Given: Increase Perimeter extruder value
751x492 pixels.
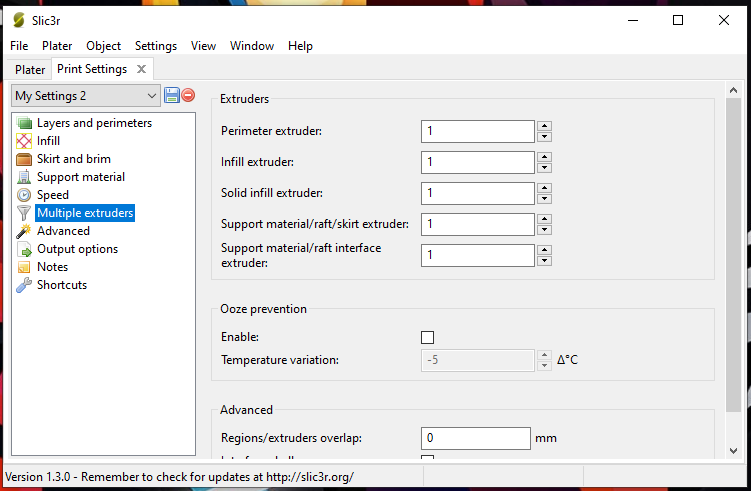Looking at the screenshot, I should tap(544, 126).
